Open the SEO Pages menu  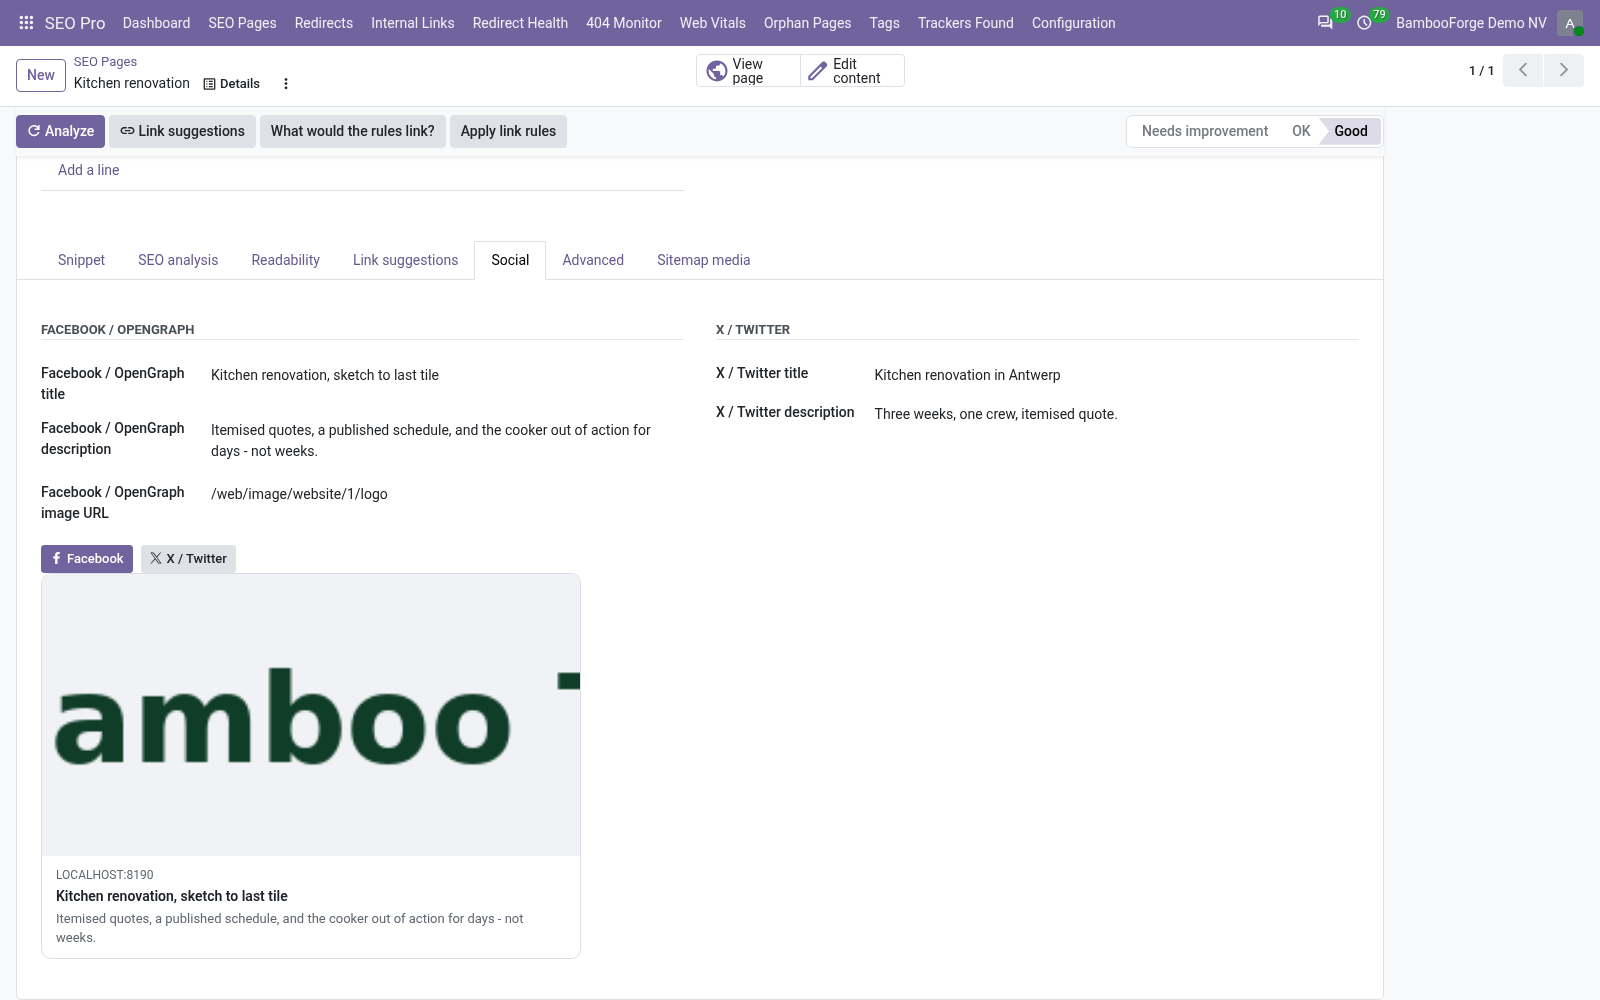(x=242, y=23)
